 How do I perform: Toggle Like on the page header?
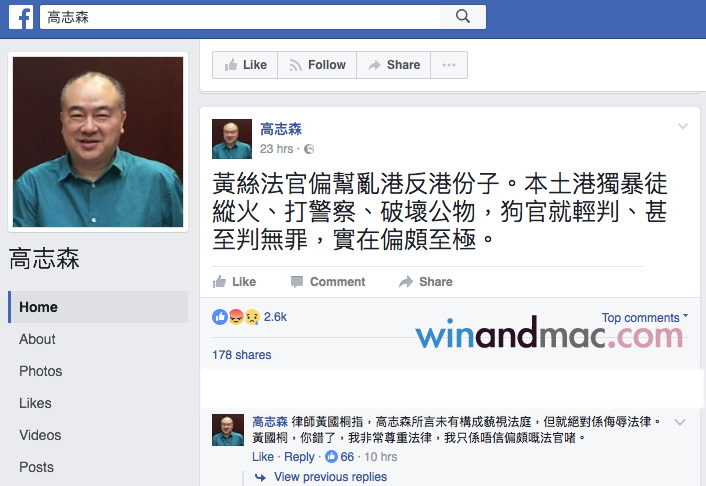point(245,65)
